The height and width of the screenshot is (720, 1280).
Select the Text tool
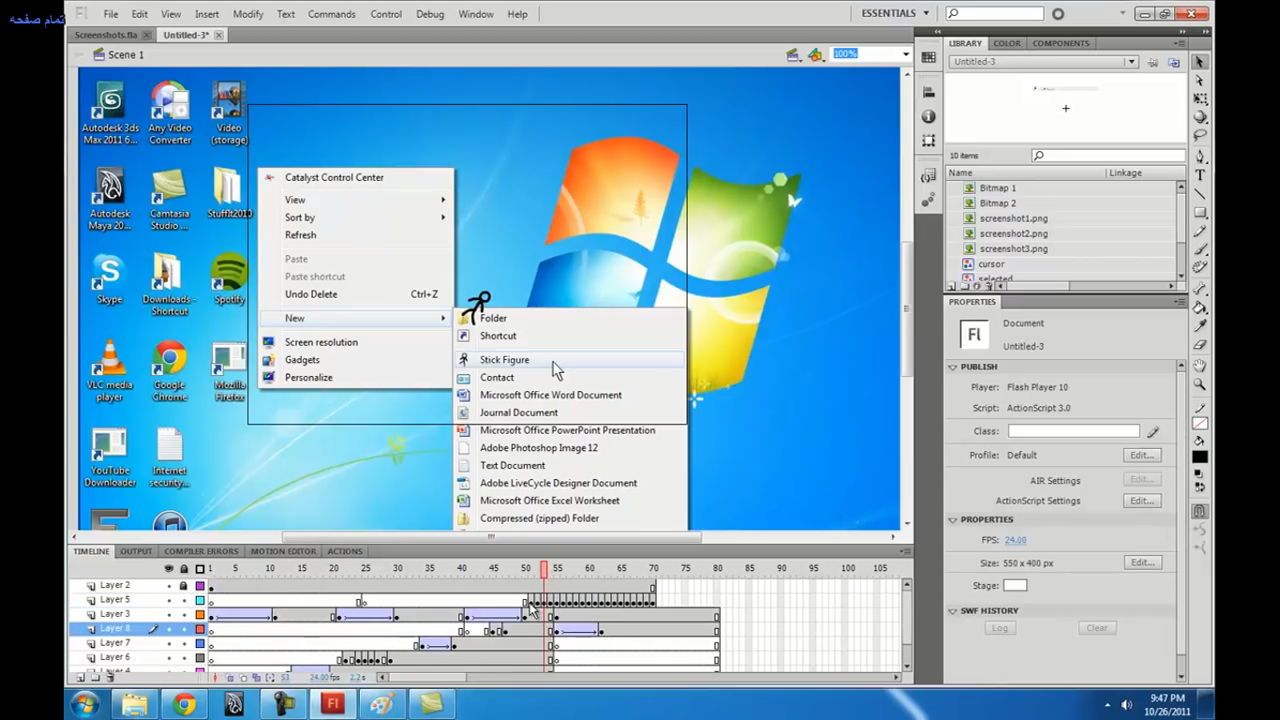point(1200,174)
